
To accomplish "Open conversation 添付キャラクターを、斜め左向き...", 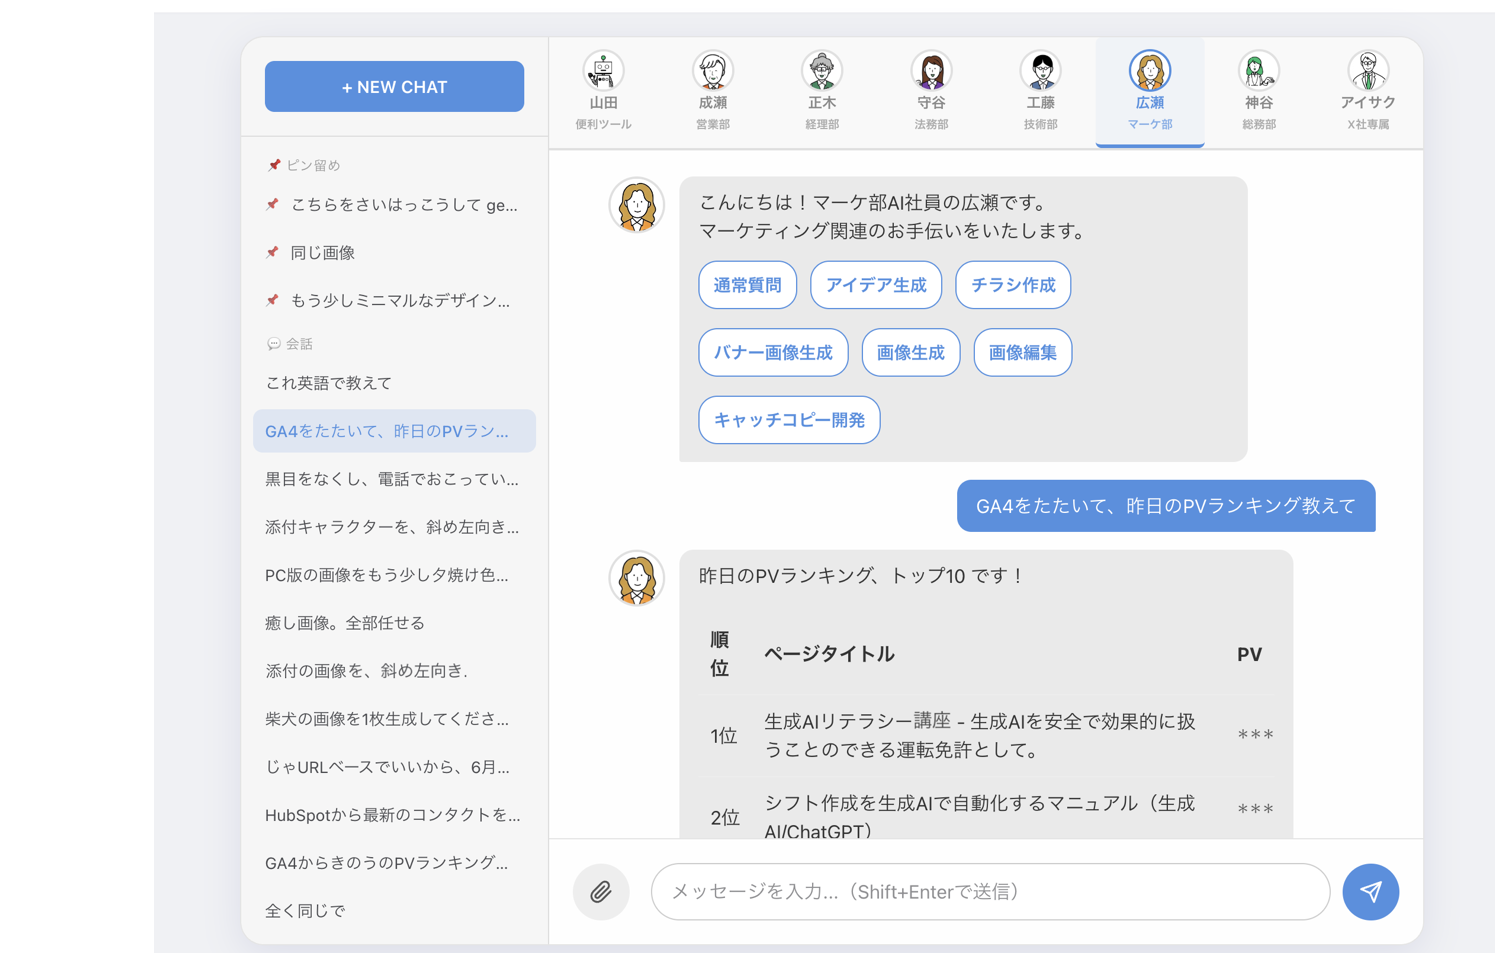I will [x=394, y=527].
